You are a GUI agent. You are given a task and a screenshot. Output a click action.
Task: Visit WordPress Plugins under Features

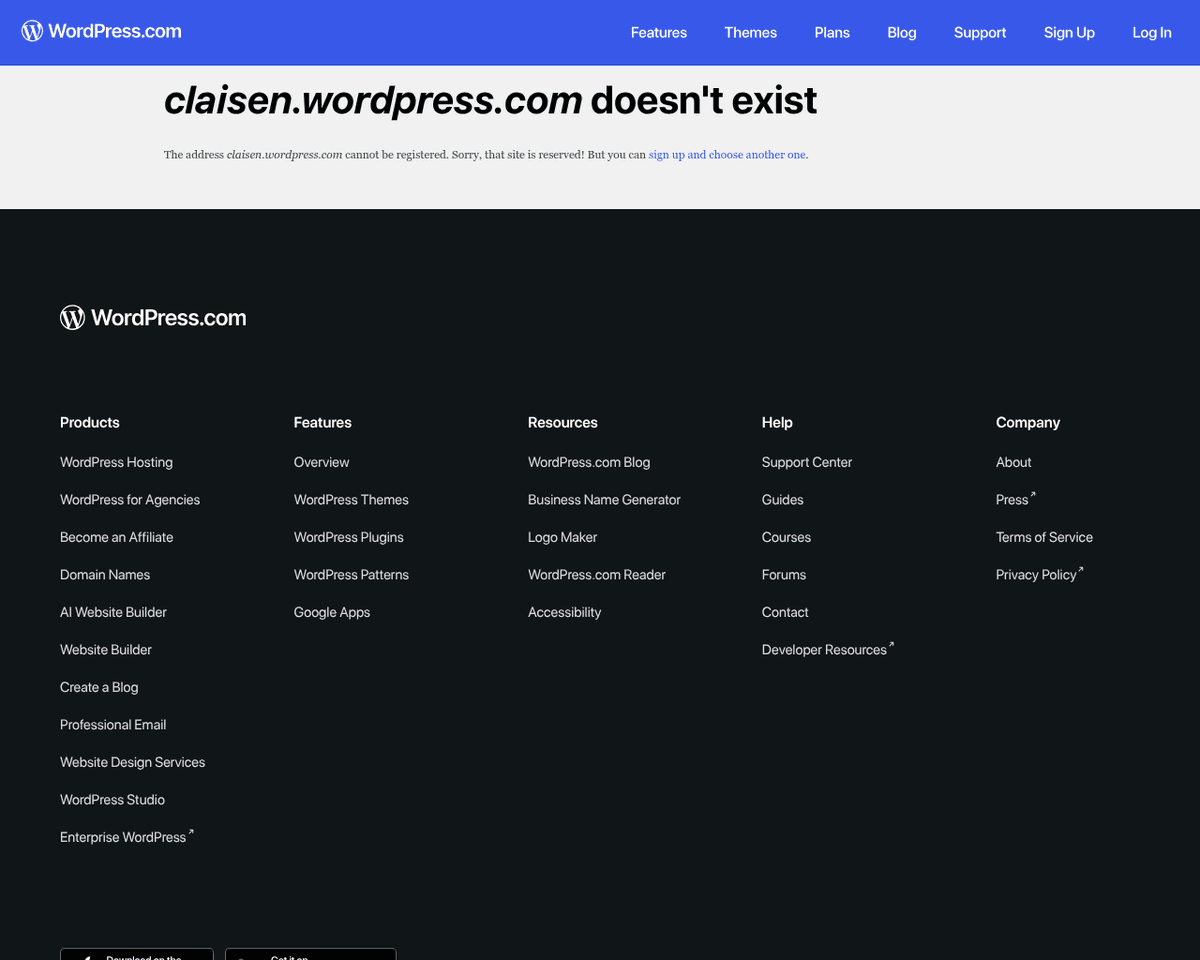point(348,537)
